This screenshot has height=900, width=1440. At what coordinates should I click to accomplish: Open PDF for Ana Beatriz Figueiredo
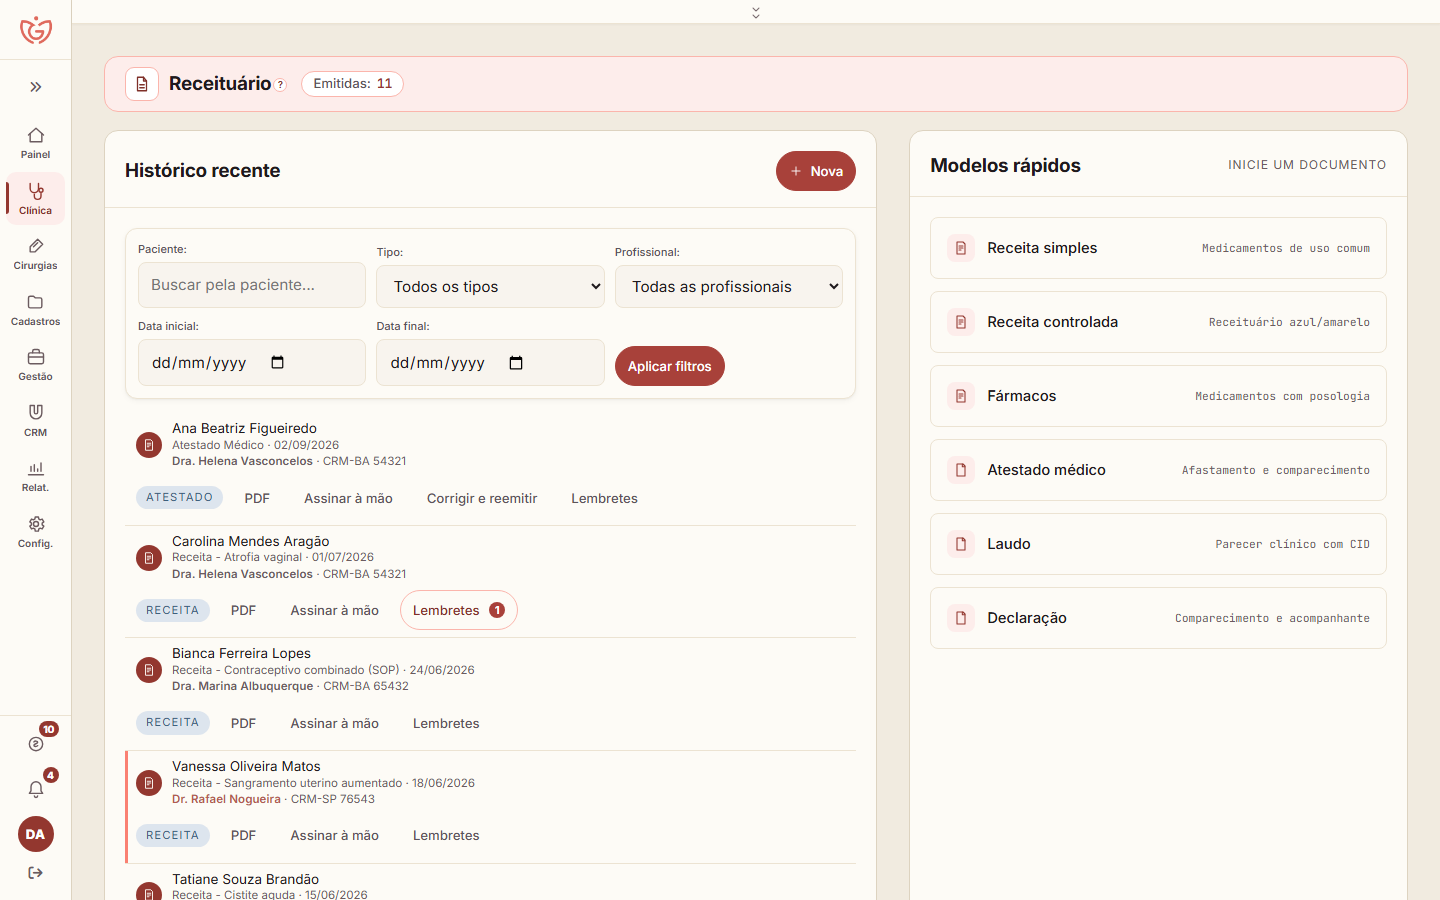pyautogui.click(x=257, y=498)
